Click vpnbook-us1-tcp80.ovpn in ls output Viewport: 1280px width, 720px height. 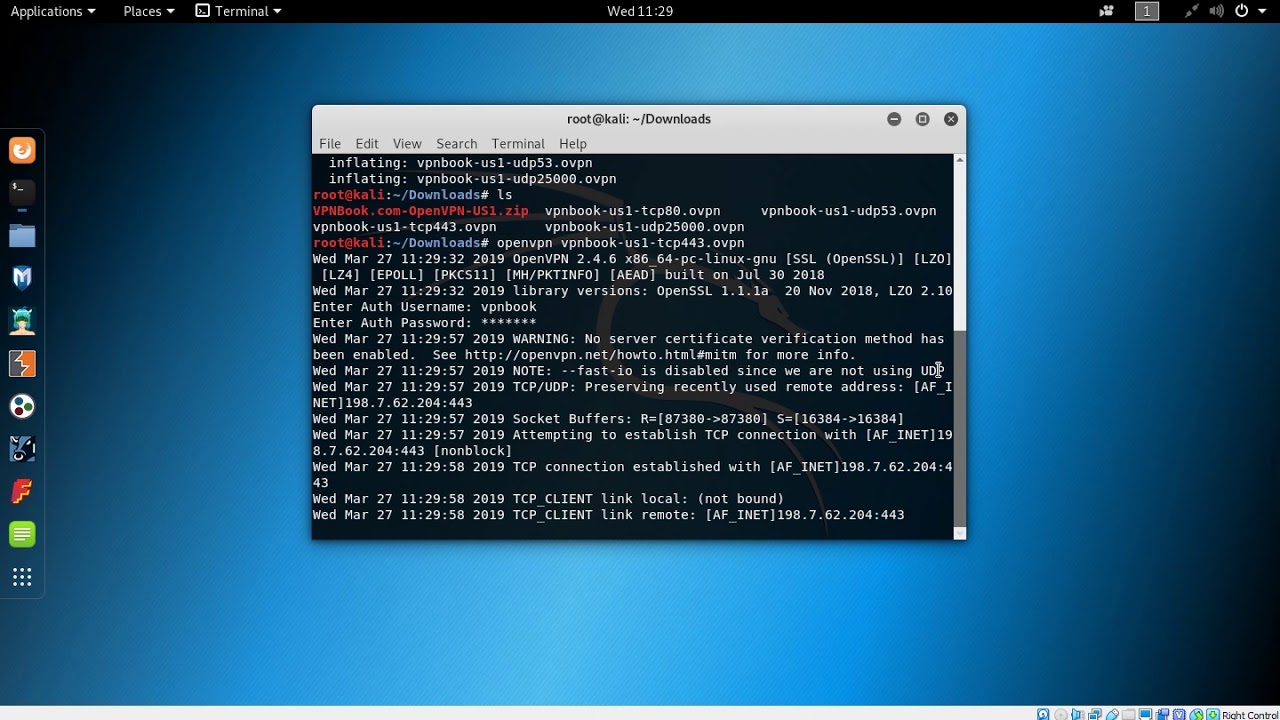(633, 211)
